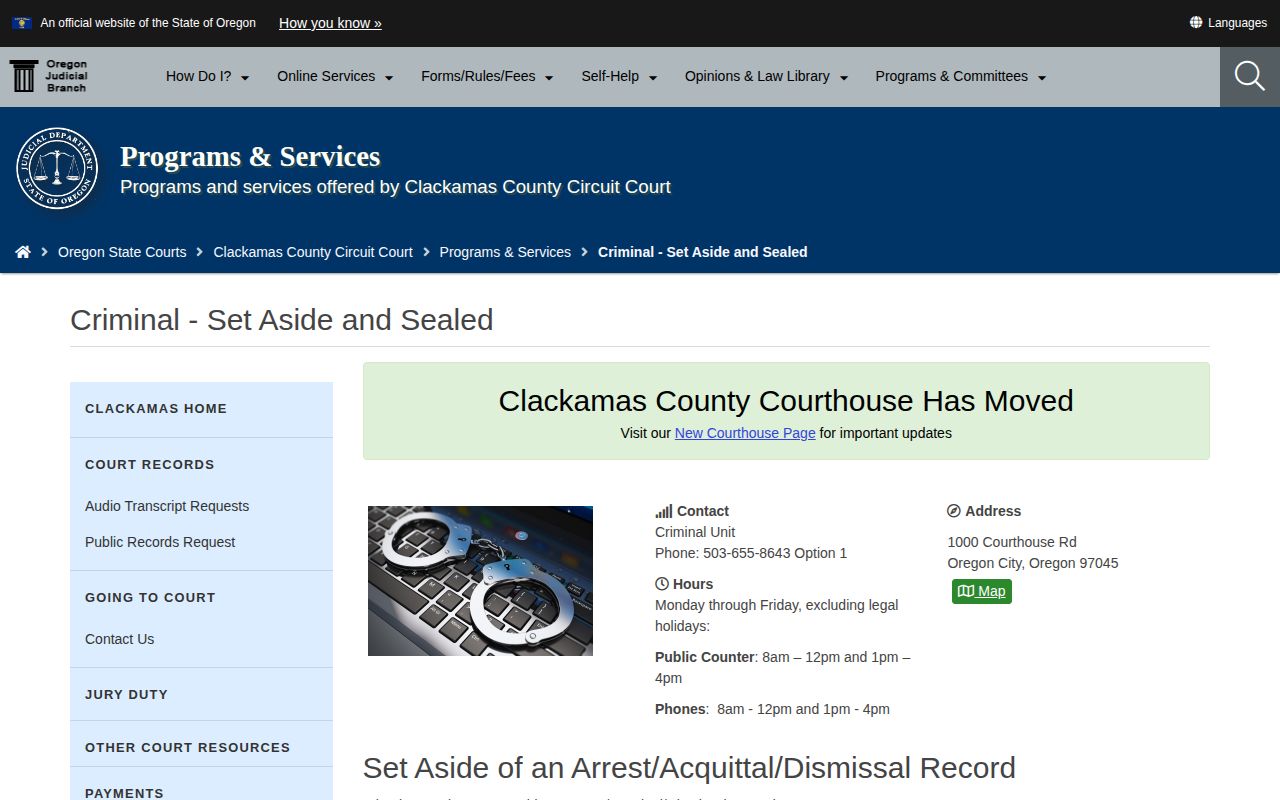Click the Criminal Unit contact text
1280x800 pixels.
(695, 532)
